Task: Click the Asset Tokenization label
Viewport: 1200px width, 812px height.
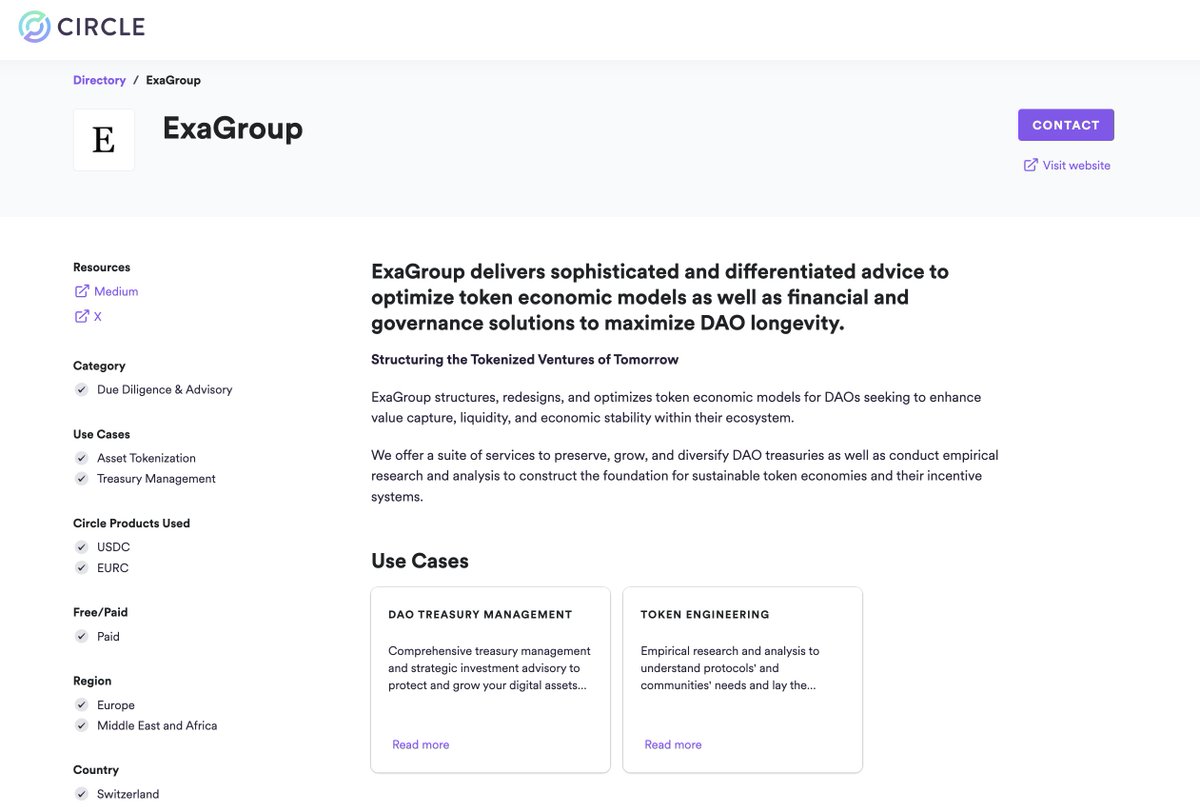Action: point(146,458)
